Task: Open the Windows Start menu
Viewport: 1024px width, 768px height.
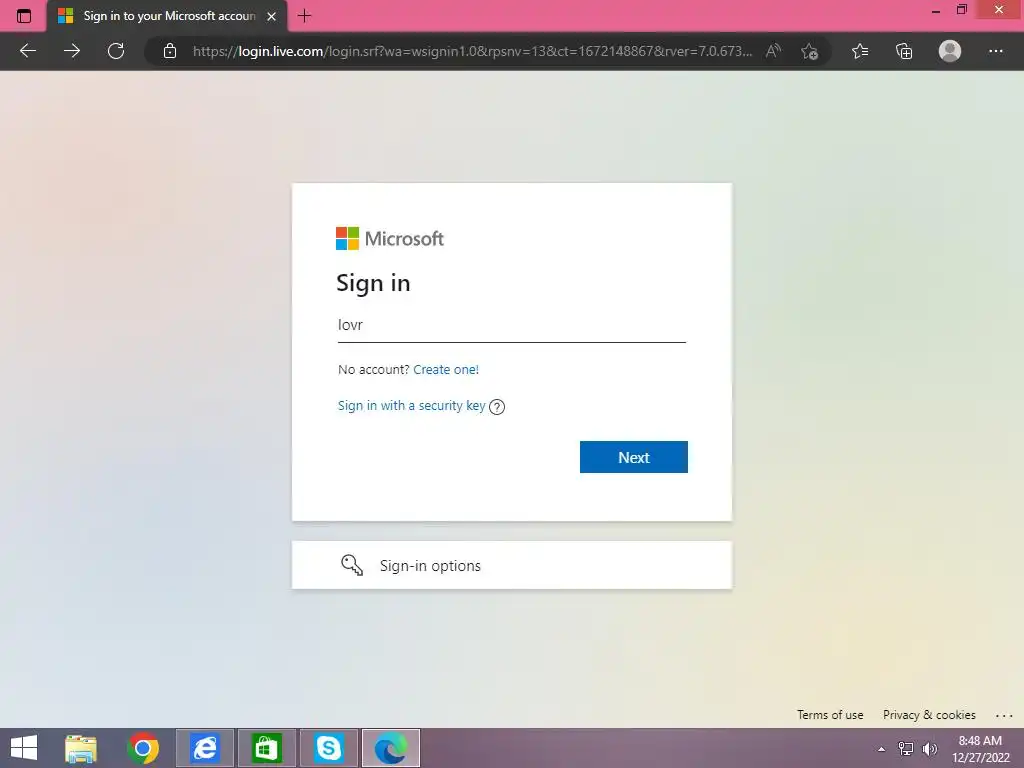Action: click(24, 748)
